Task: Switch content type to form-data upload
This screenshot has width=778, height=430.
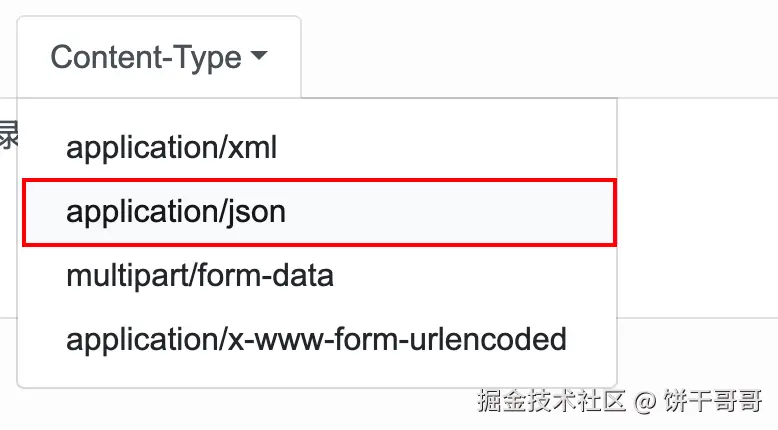Action: click(x=200, y=276)
